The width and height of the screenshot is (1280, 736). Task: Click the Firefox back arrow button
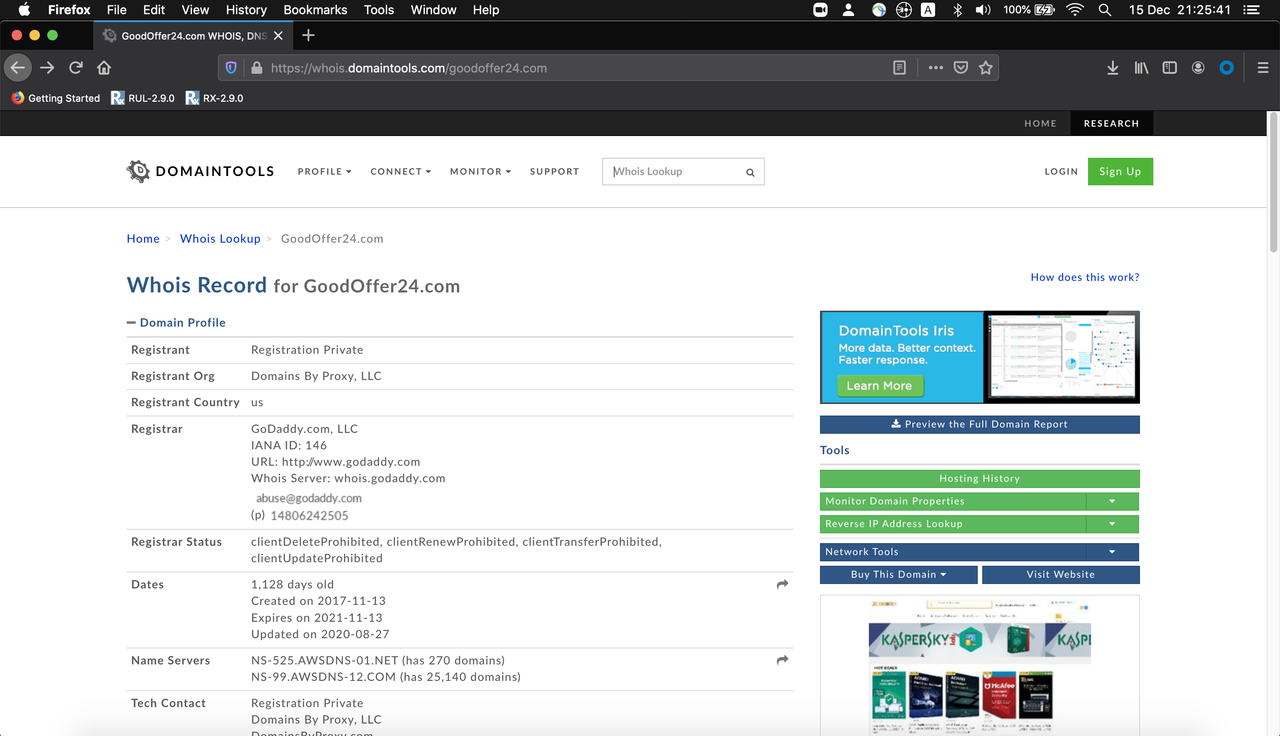click(18, 68)
